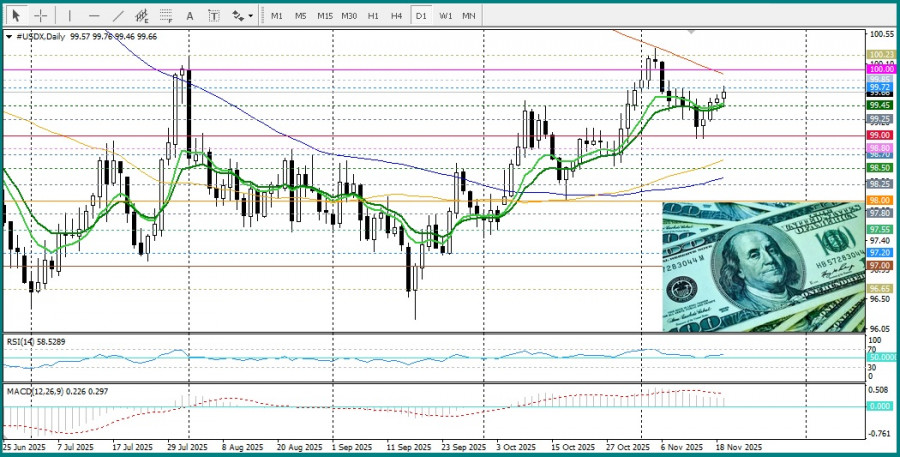
Task: Click the dollar bills image on chart
Action: [x=762, y=266]
